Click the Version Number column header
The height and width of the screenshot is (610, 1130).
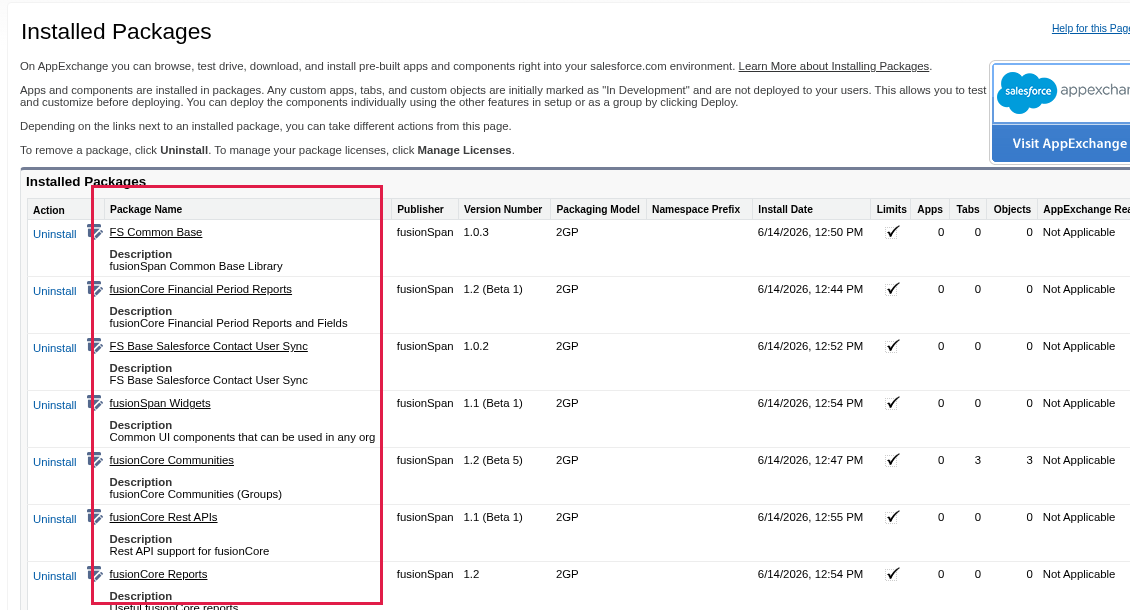[x=503, y=209]
